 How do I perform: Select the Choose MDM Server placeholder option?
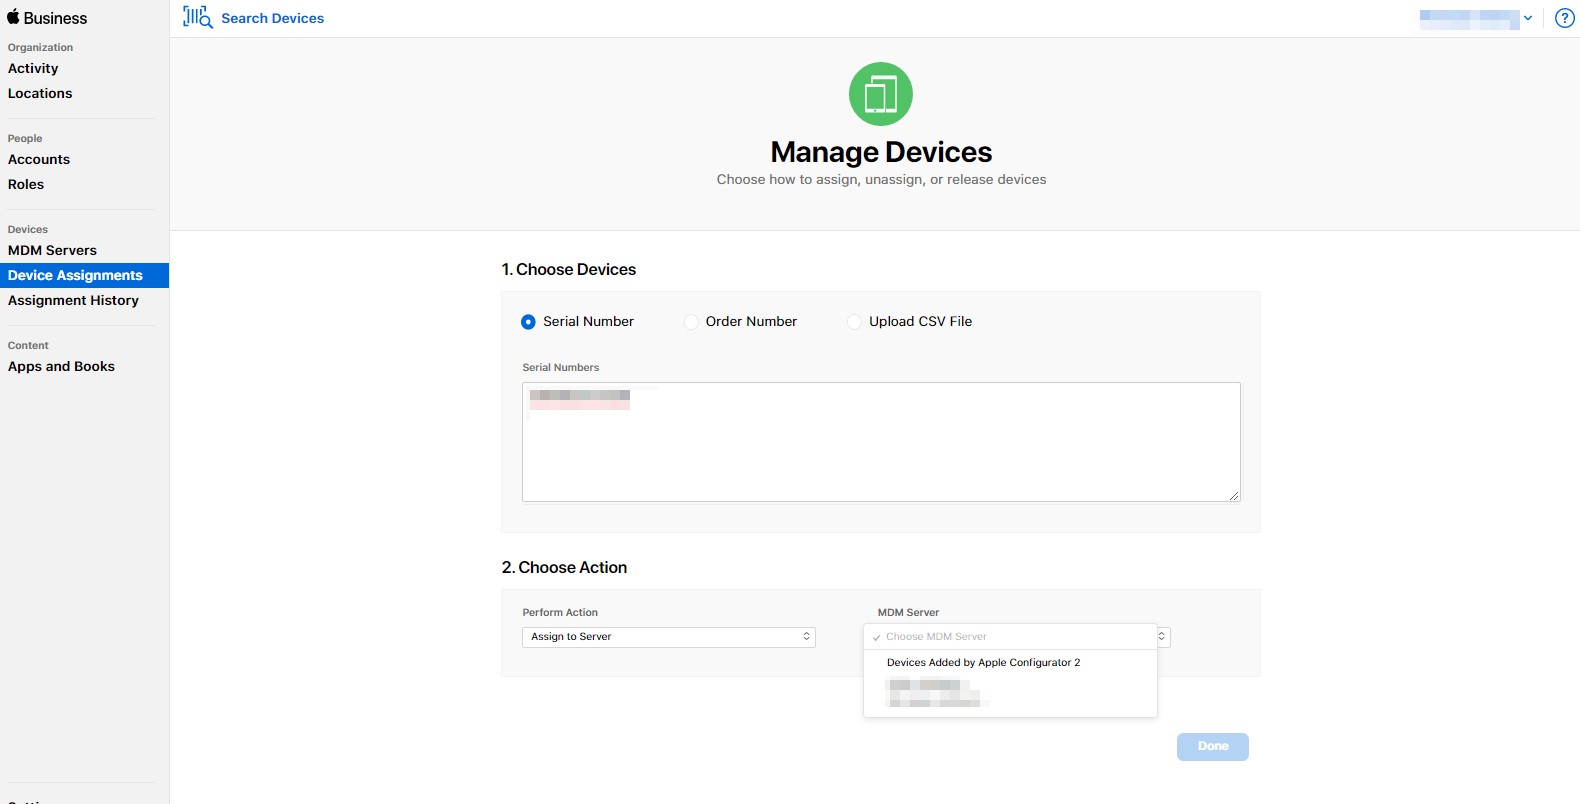(936, 637)
